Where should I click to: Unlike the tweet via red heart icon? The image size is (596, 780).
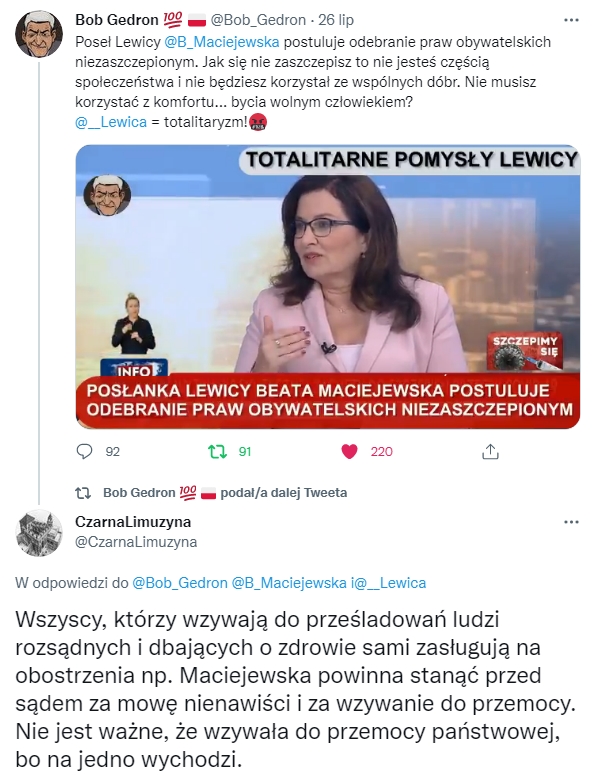(x=349, y=451)
